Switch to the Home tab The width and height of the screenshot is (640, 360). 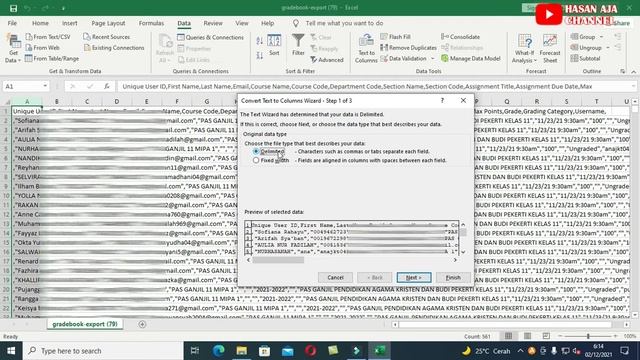click(40, 23)
